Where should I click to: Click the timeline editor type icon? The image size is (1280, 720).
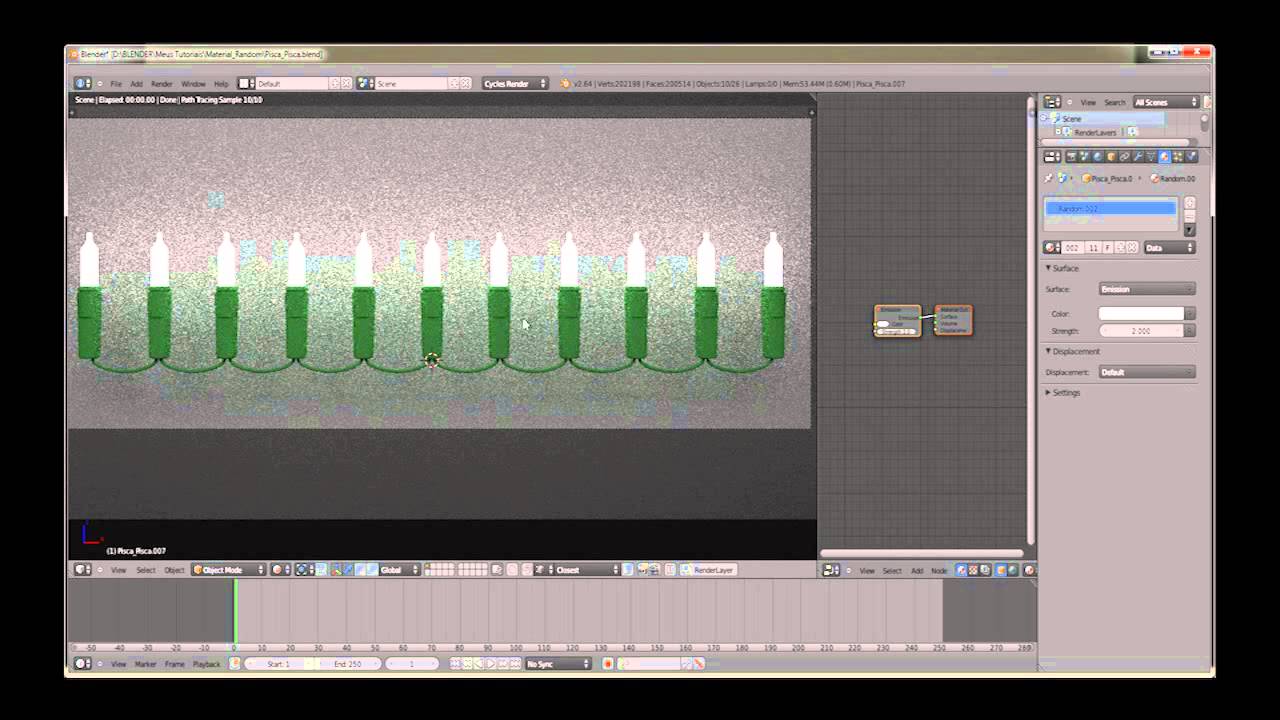82,664
